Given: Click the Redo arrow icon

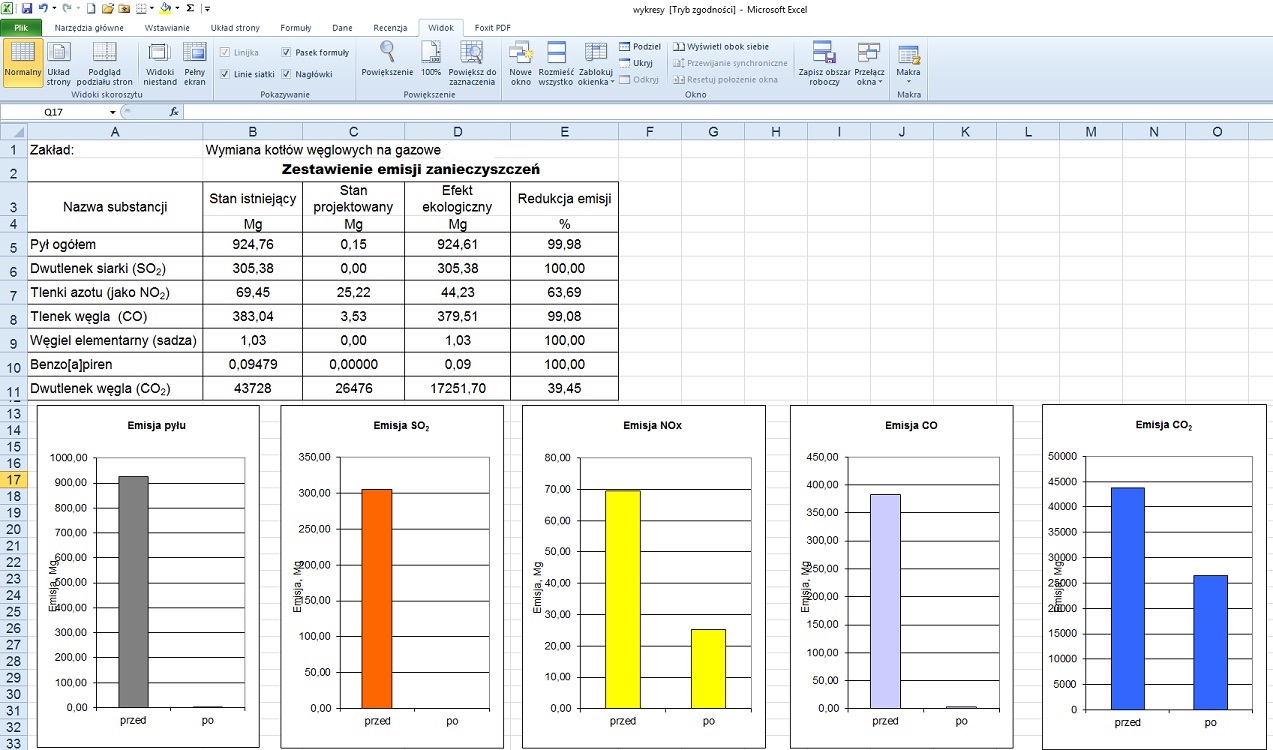Looking at the screenshot, I should (66, 8).
